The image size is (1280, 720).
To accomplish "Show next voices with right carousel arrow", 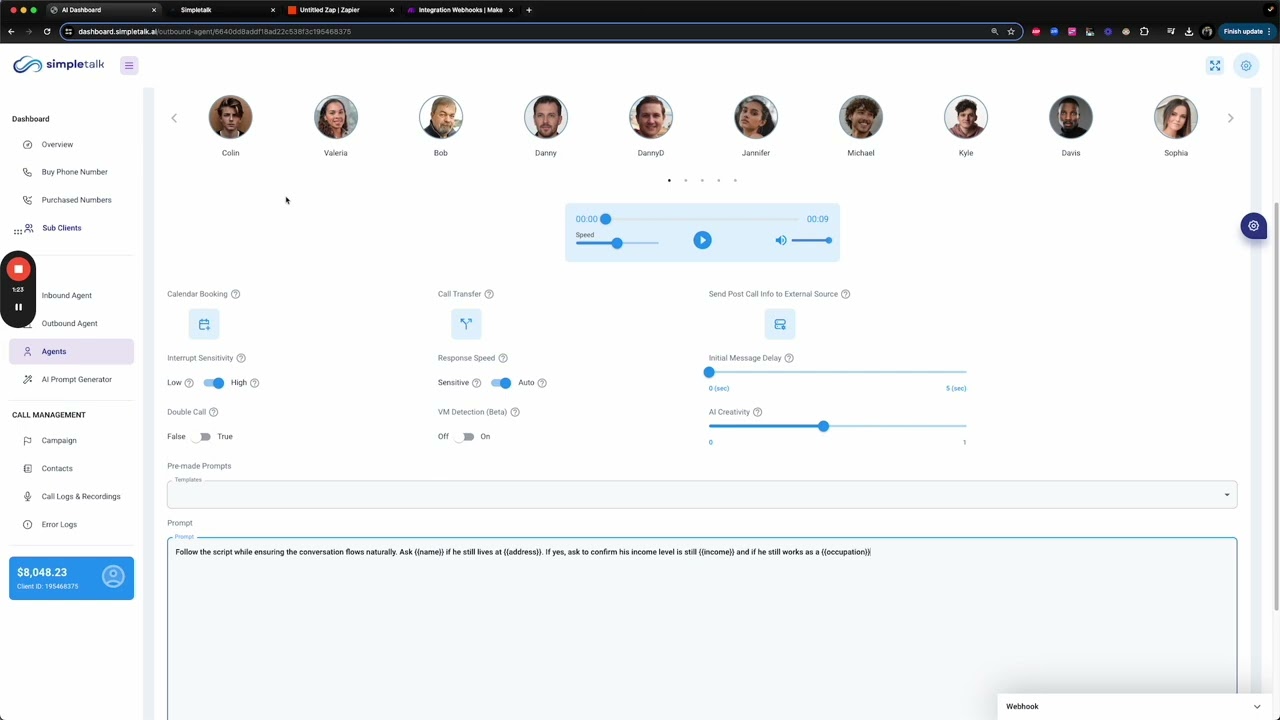I will coord(1230,118).
